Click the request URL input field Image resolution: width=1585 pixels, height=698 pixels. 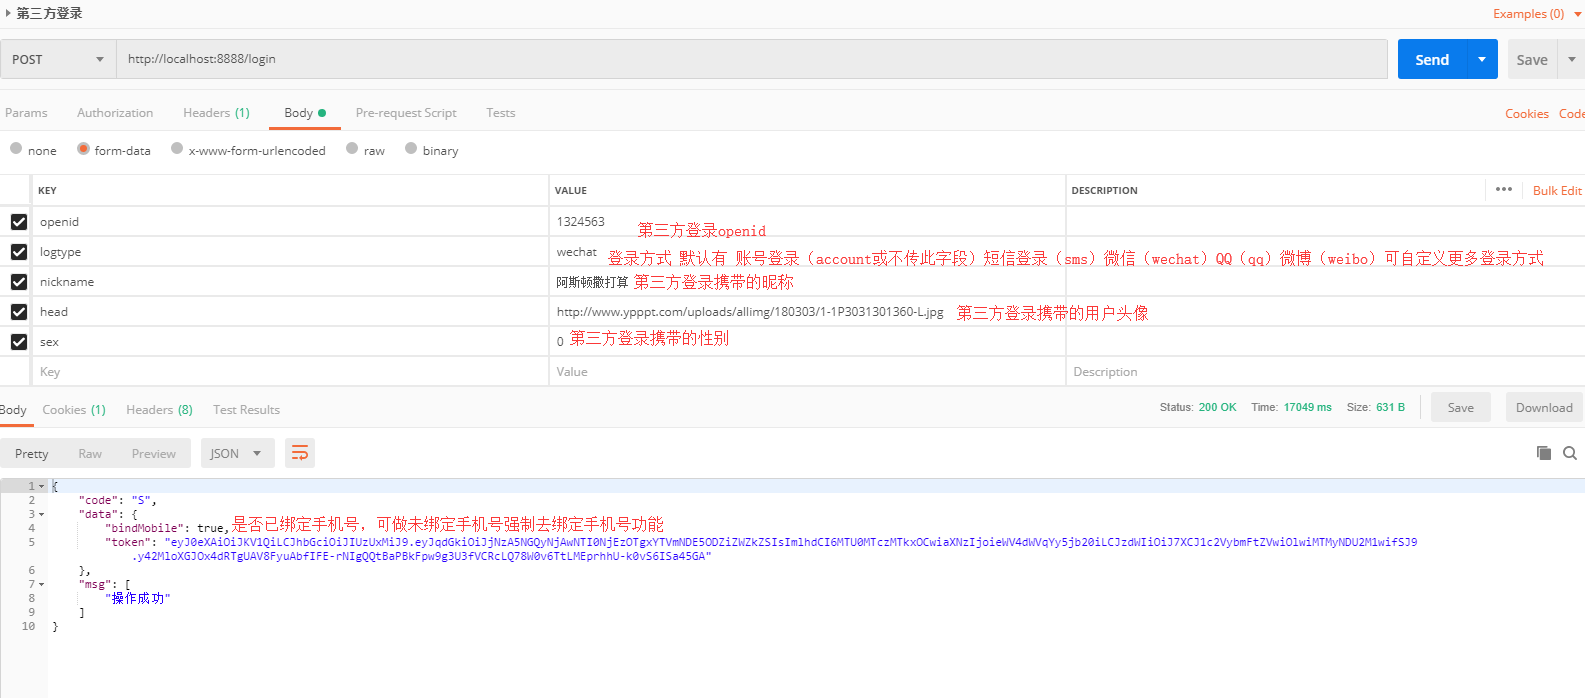(750, 59)
